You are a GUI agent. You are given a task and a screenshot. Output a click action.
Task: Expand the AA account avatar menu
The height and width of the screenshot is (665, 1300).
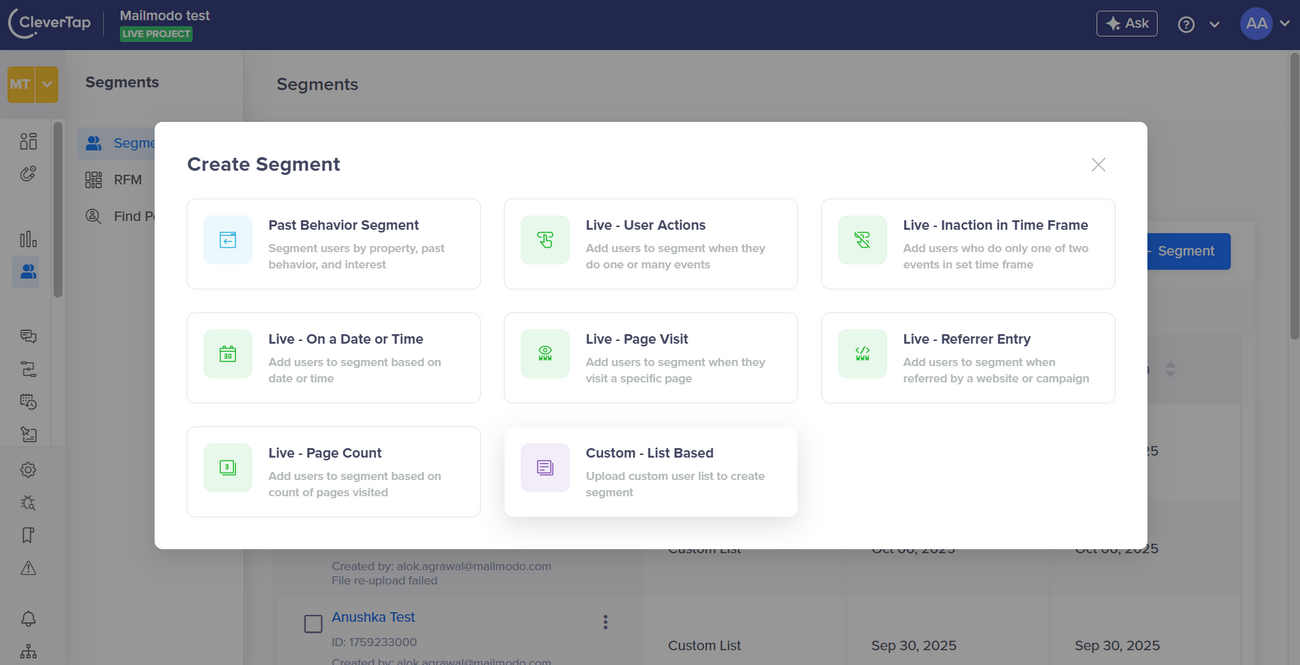click(x=1265, y=24)
